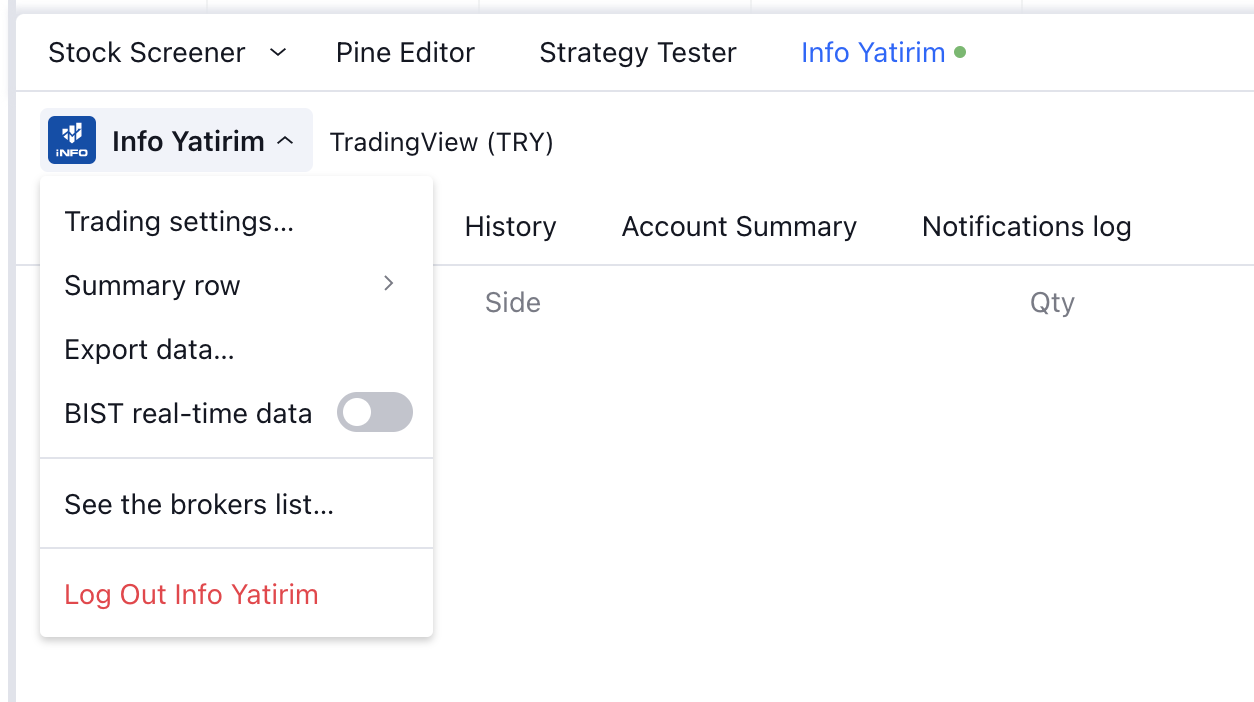Open the Strategy Tester tab
The image size is (1254, 702).
pyautogui.click(x=638, y=52)
